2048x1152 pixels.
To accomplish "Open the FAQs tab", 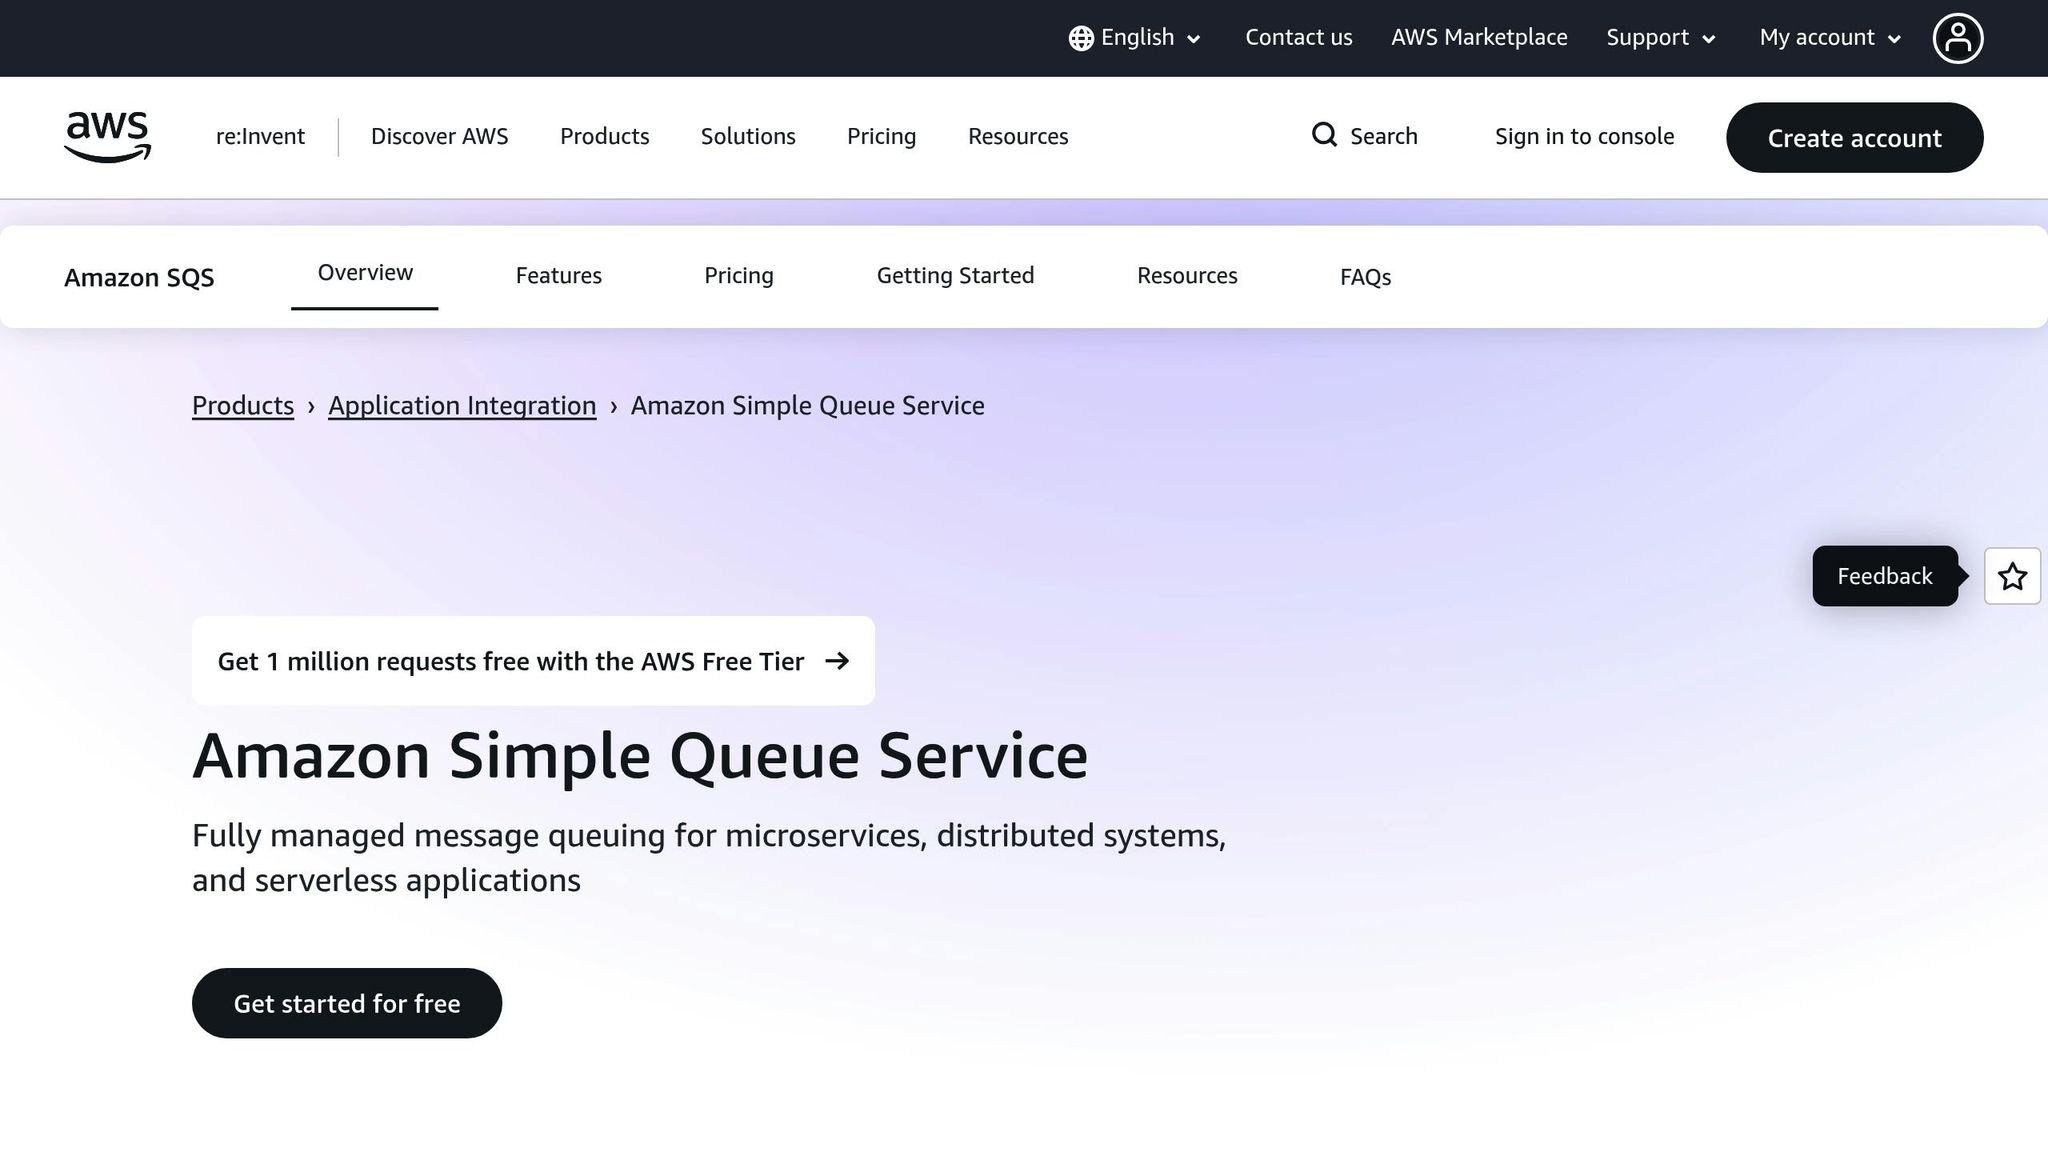I will click(x=1365, y=277).
